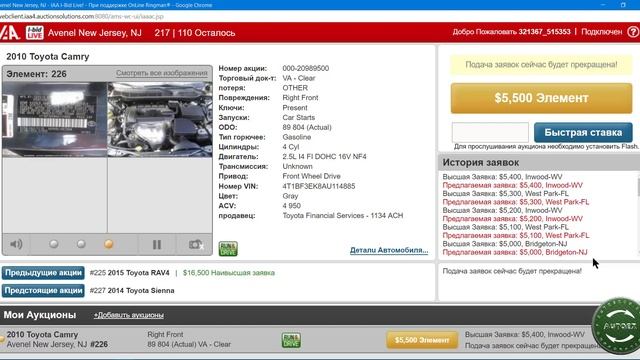The width and height of the screenshot is (640, 360).
Task: Restore the Chrome window using title bar button
Action: (x=623, y=5)
